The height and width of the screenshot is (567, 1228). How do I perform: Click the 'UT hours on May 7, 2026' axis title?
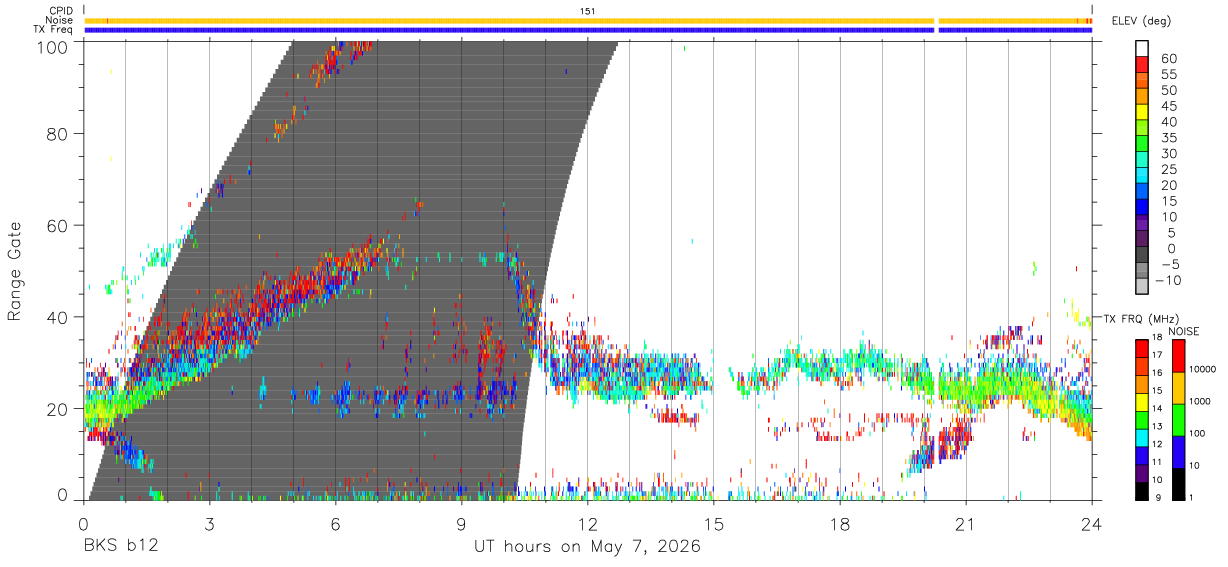click(587, 547)
